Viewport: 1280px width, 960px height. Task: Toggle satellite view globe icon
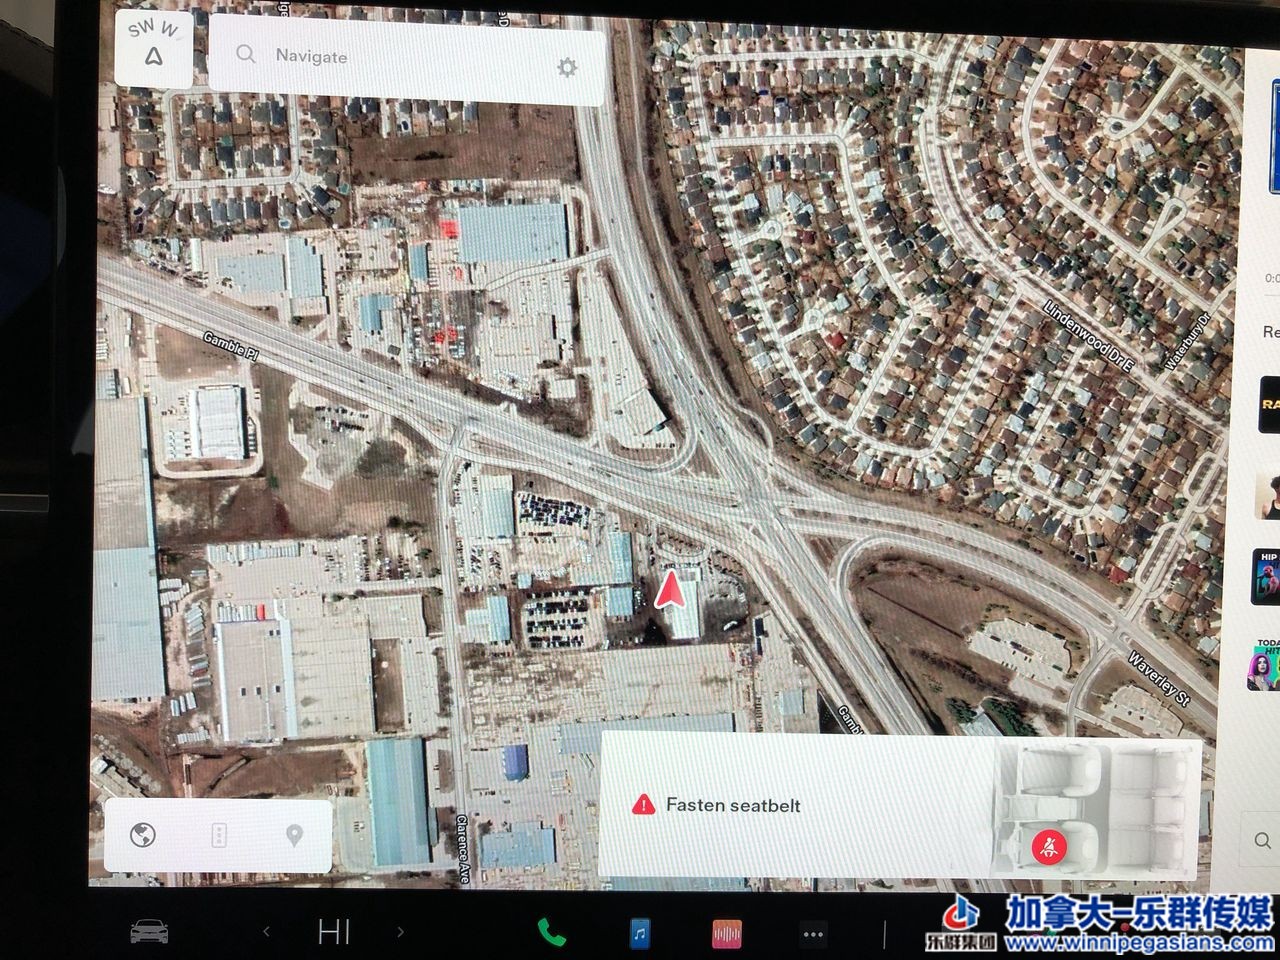[143, 834]
